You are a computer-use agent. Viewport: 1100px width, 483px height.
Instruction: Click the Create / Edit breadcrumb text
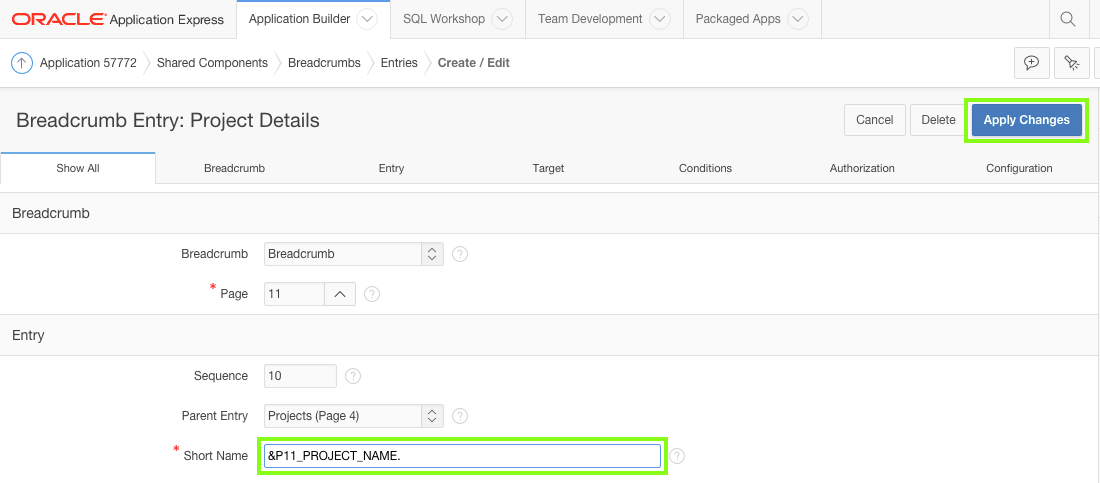coord(474,63)
